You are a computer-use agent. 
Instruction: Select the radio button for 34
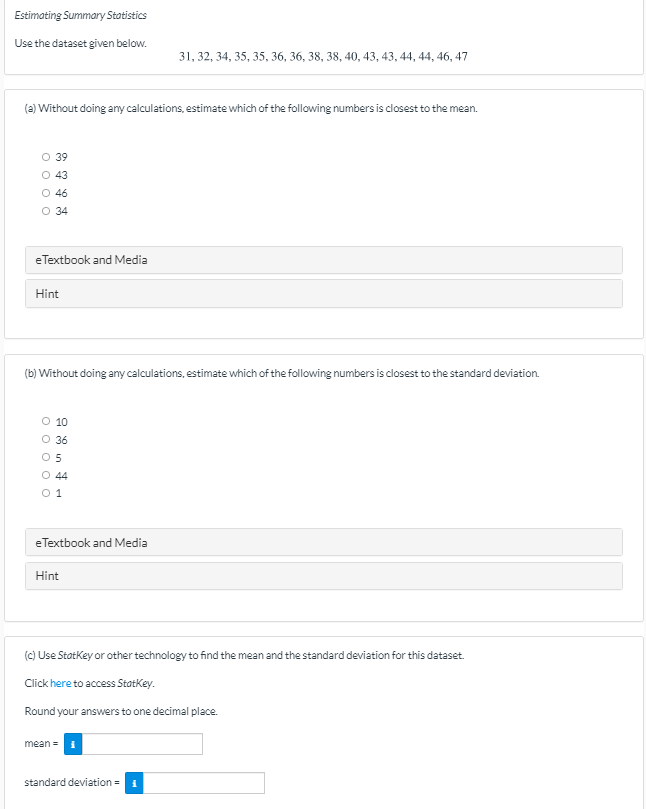[46, 210]
